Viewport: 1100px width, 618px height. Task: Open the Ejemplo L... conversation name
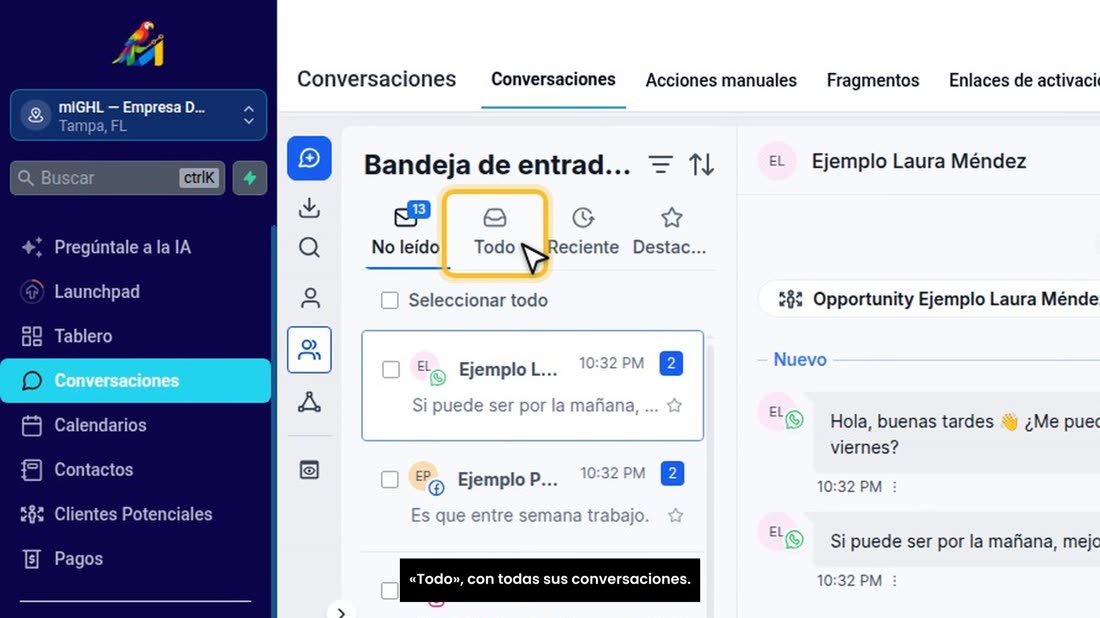508,370
